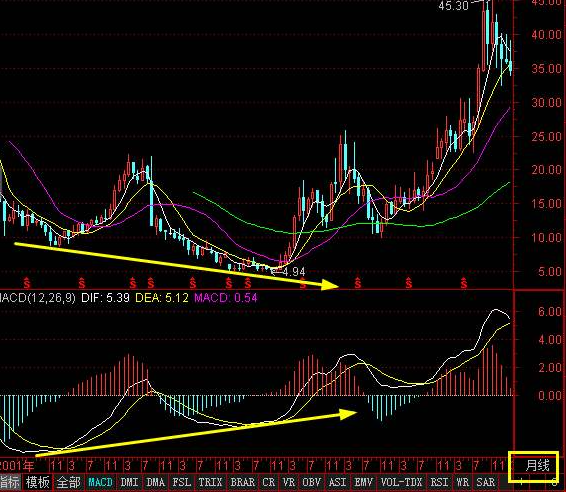The width and height of the screenshot is (566, 493).
Task: Click the 全部 all-indicators button
Action: (69, 482)
